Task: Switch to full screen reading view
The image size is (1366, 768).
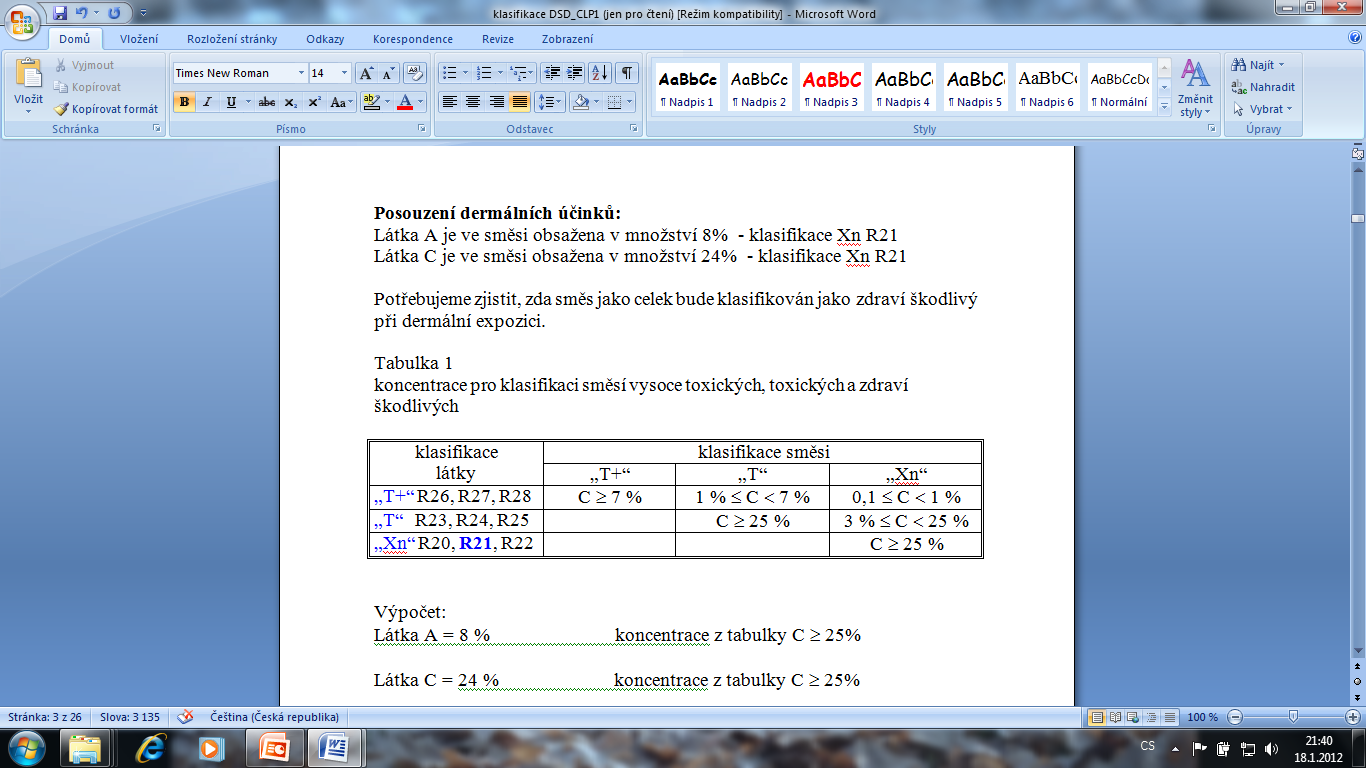Action: [1115, 717]
